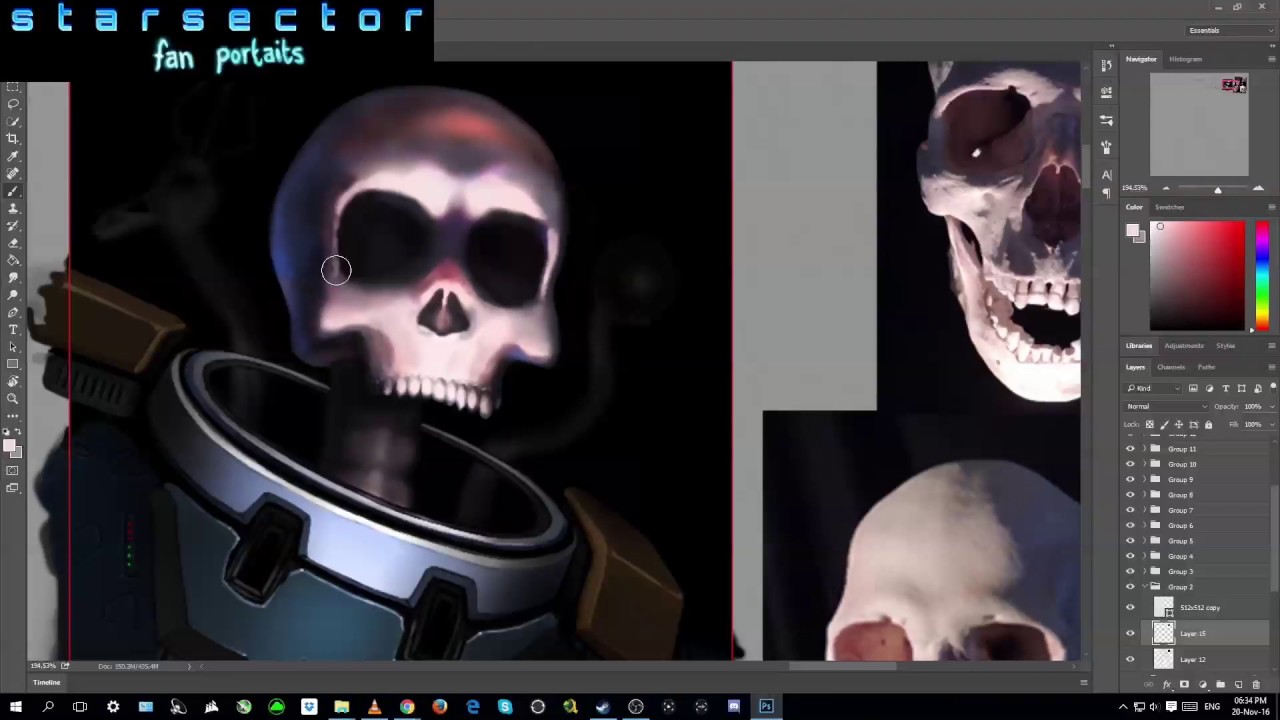Open the Styles tab
The height and width of the screenshot is (720, 1280).
coord(1226,346)
